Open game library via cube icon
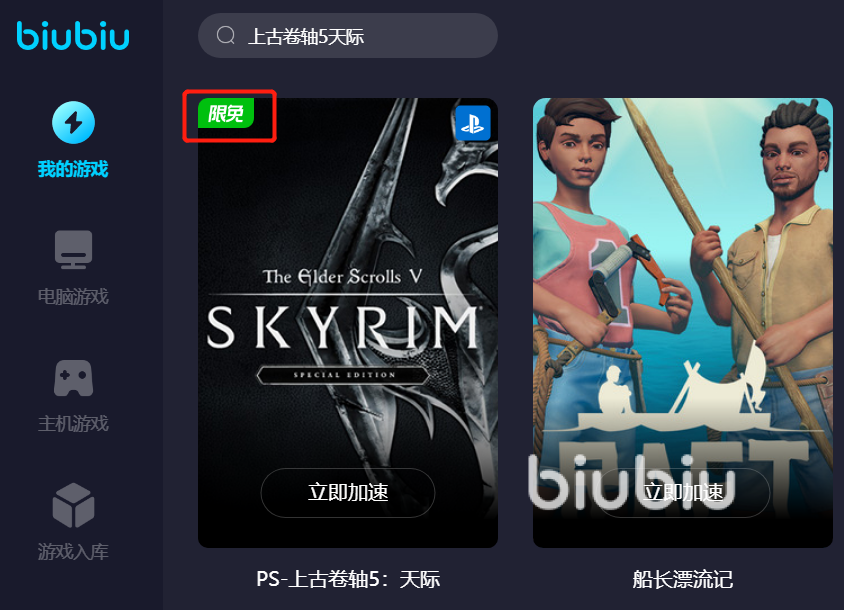This screenshot has height=610, width=844. tap(73, 505)
